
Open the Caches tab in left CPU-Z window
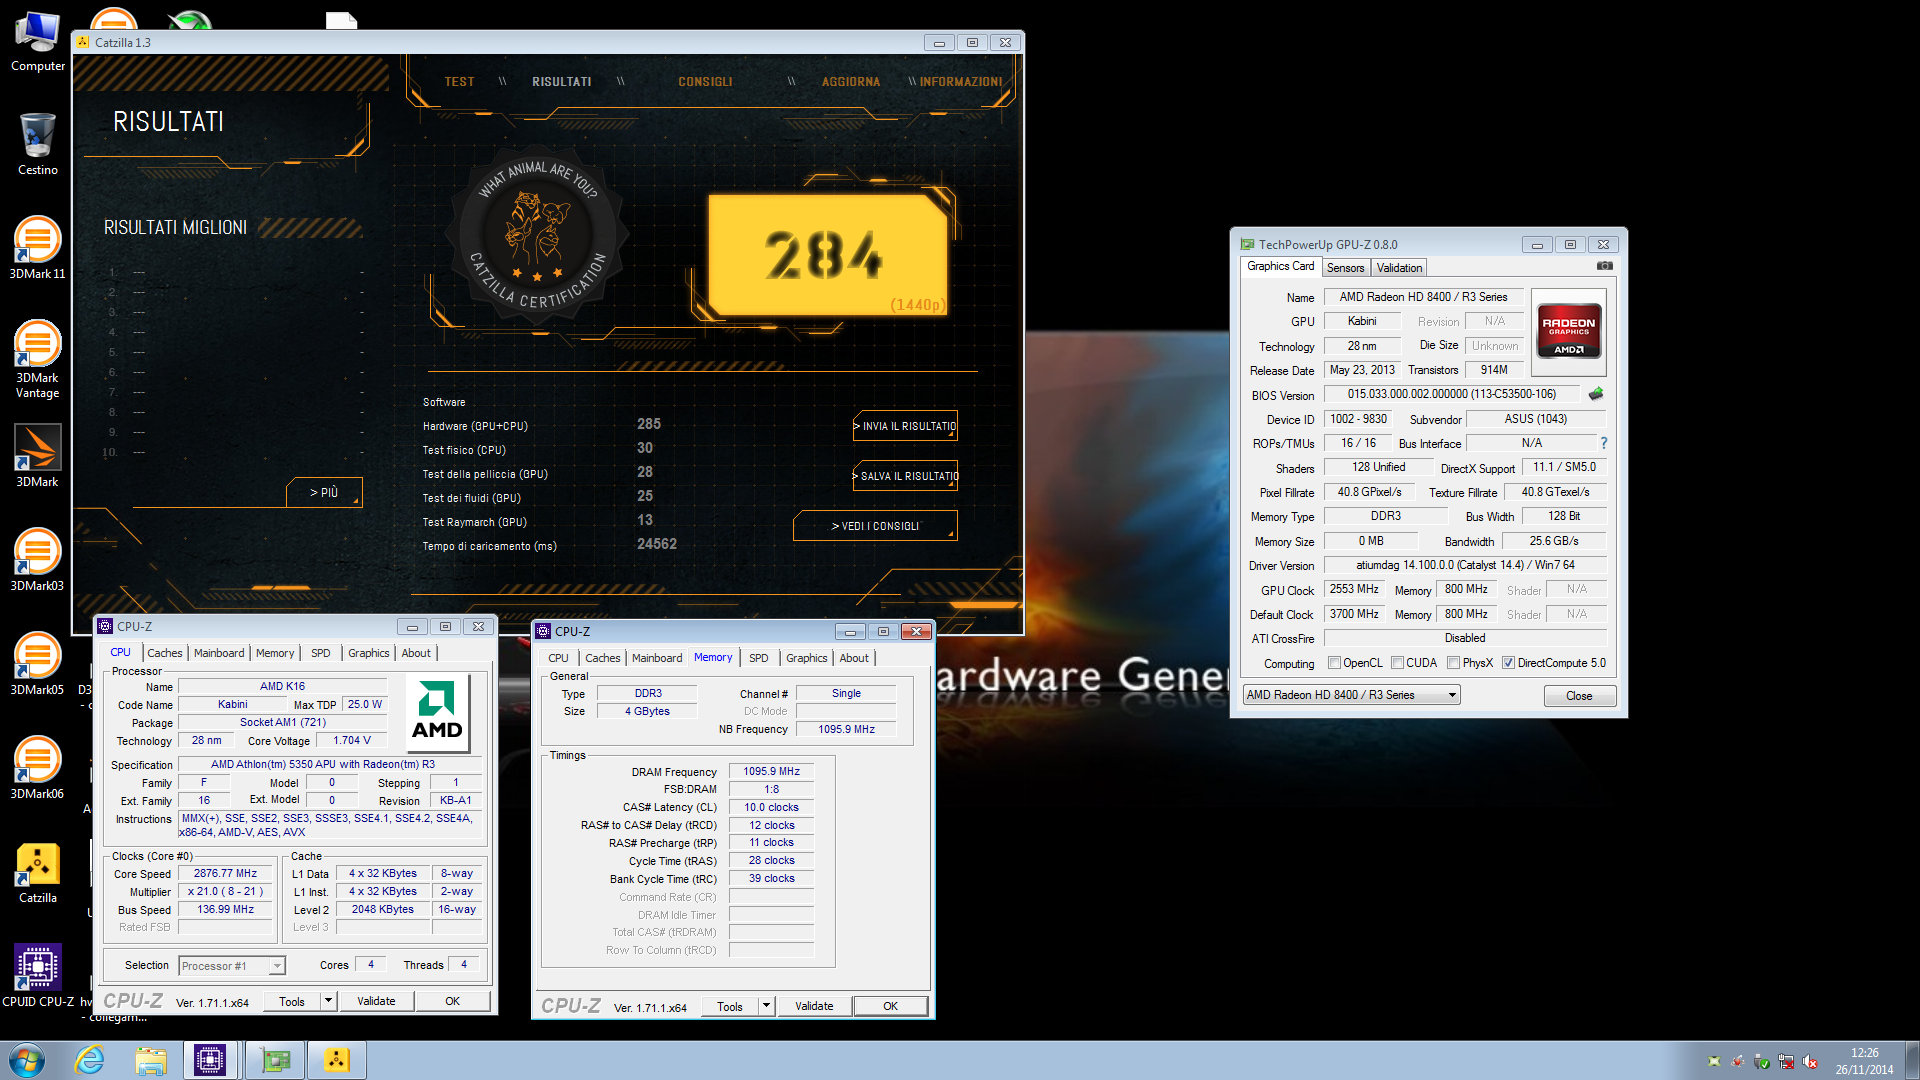tap(165, 653)
